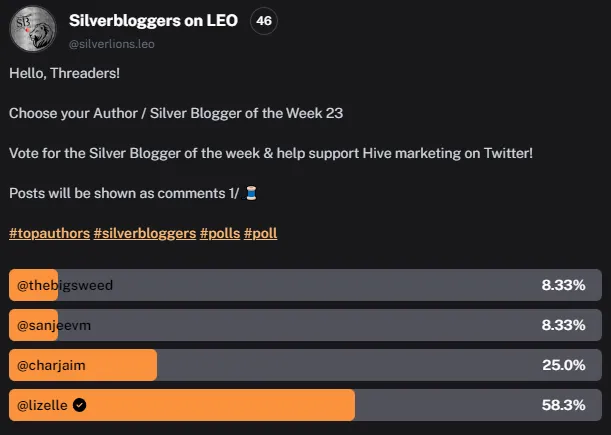Screen dimensions: 611x435
Task: Click the 8.33% result for @thebigsweed
Action: pyautogui.click(x=563, y=285)
